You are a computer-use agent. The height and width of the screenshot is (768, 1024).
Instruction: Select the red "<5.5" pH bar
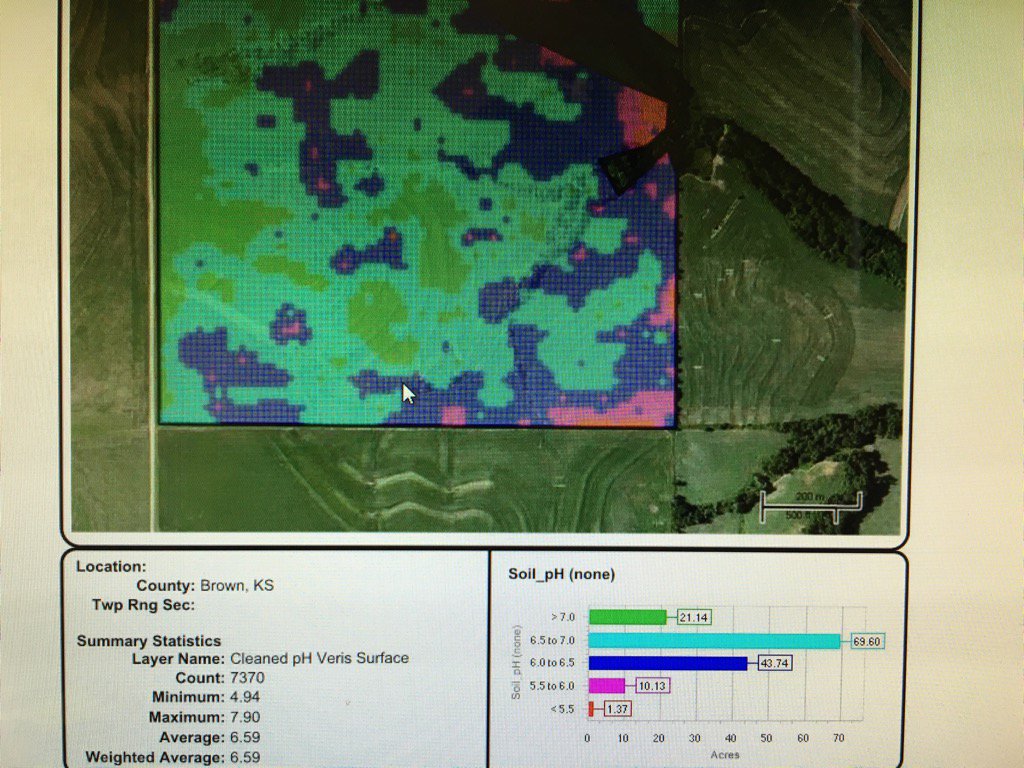(592, 709)
